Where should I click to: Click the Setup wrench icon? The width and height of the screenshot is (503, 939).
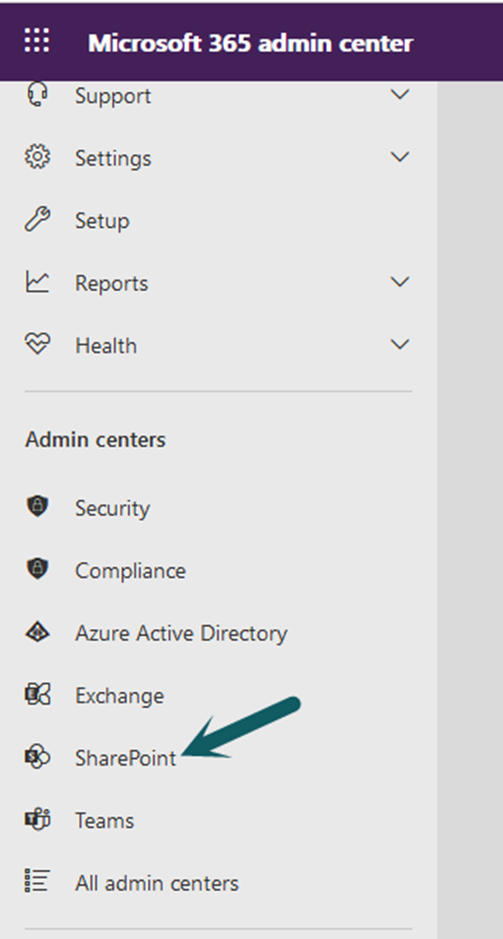click(x=37, y=220)
